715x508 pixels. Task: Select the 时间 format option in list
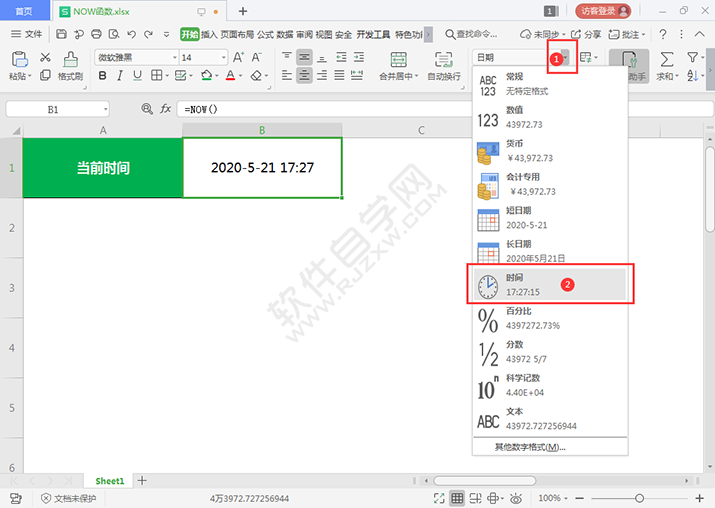click(x=550, y=285)
